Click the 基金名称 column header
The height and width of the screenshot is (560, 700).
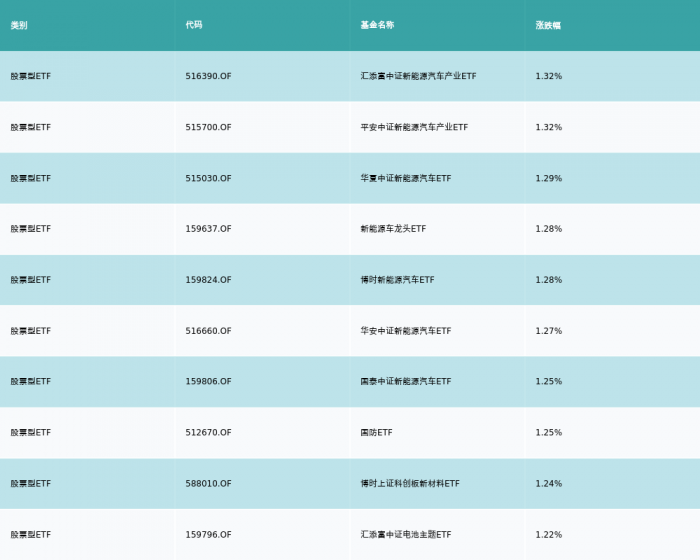click(x=377, y=25)
